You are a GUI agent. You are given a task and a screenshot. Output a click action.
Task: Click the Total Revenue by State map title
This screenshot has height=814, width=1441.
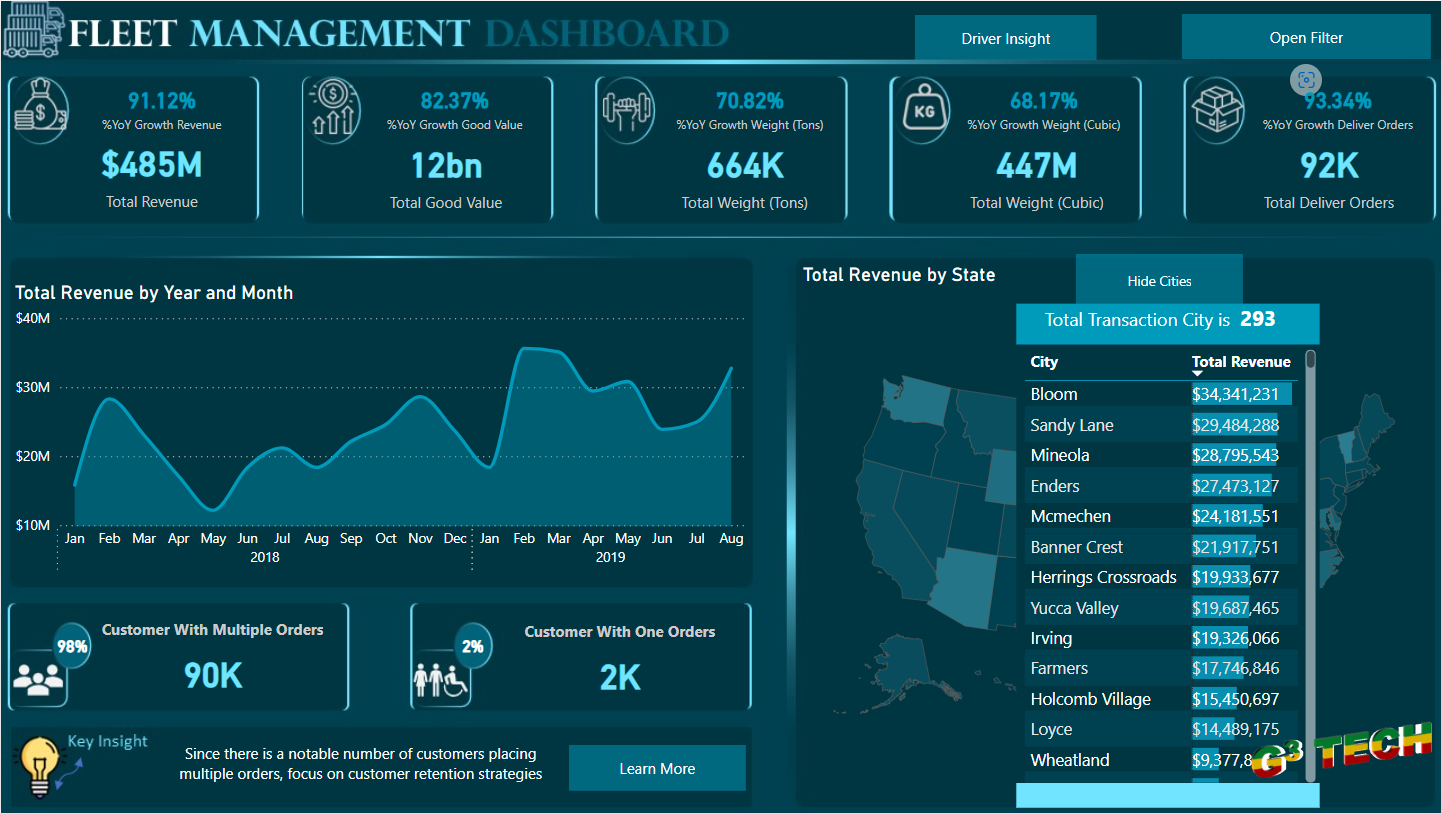[899, 275]
